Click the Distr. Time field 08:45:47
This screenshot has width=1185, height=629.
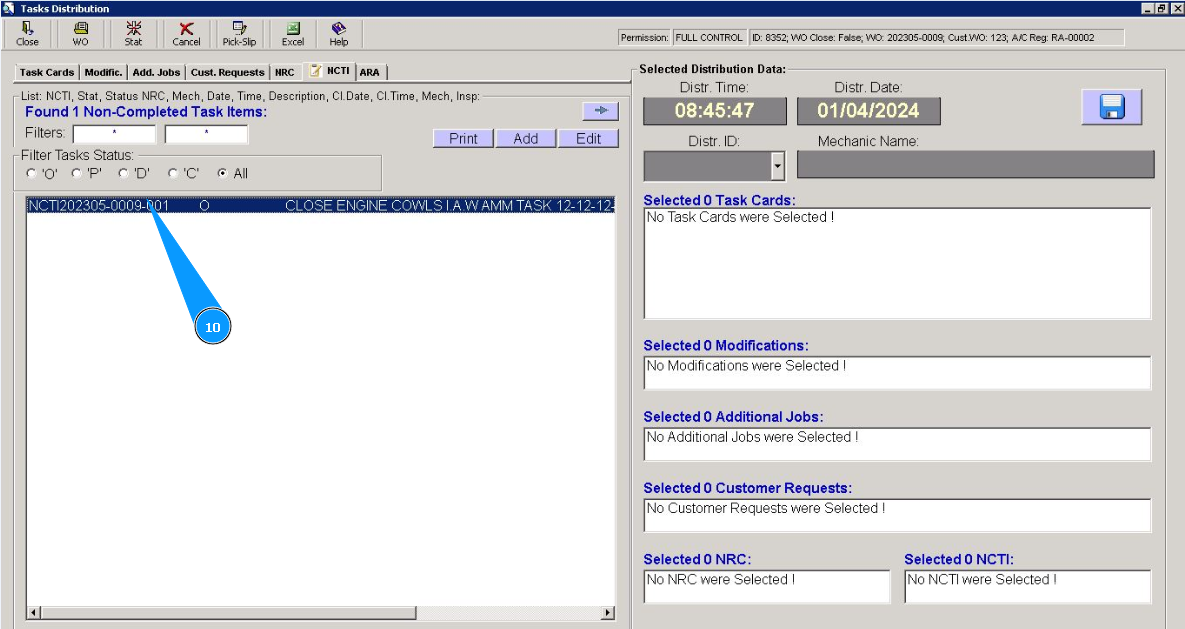(x=715, y=110)
